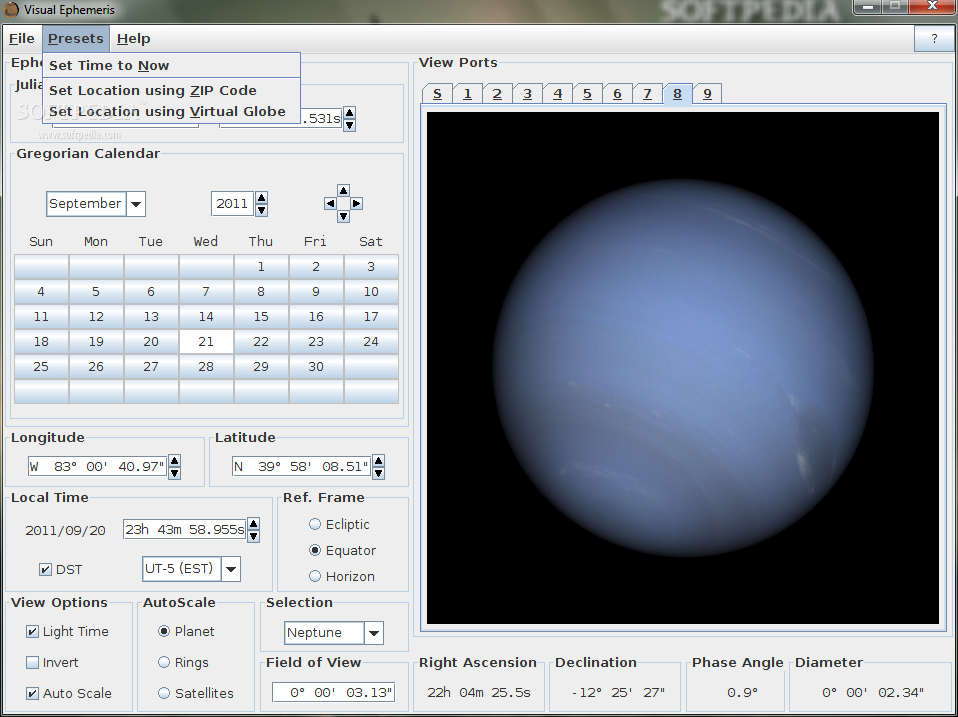958x717 pixels.
Task: Switch to view port tab 1
Action: tap(467, 94)
